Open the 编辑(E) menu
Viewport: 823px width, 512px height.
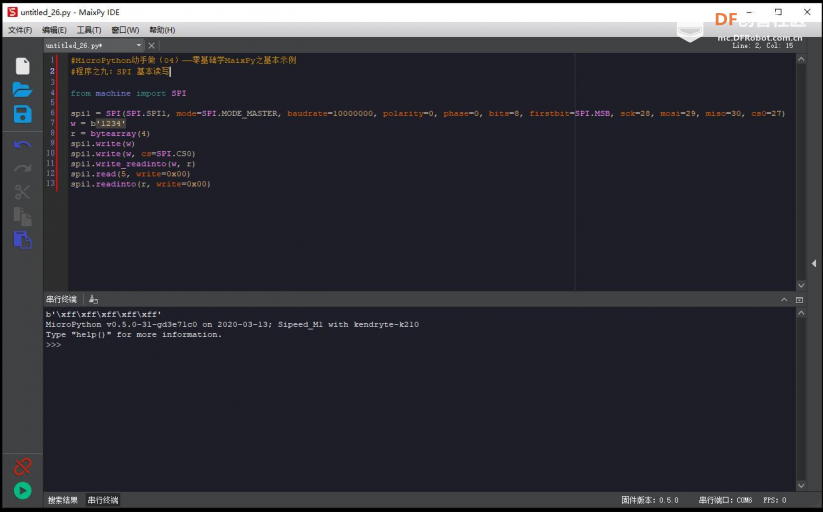tap(54, 30)
